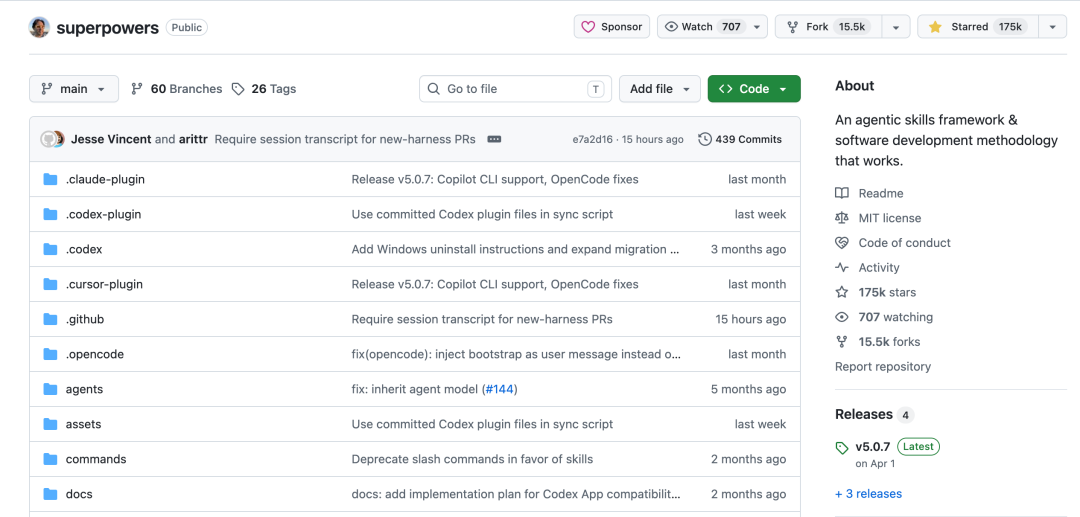Click the .cursor-plugin folder icon
1080x517 pixels.
pyautogui.click(x=50, y=284)
